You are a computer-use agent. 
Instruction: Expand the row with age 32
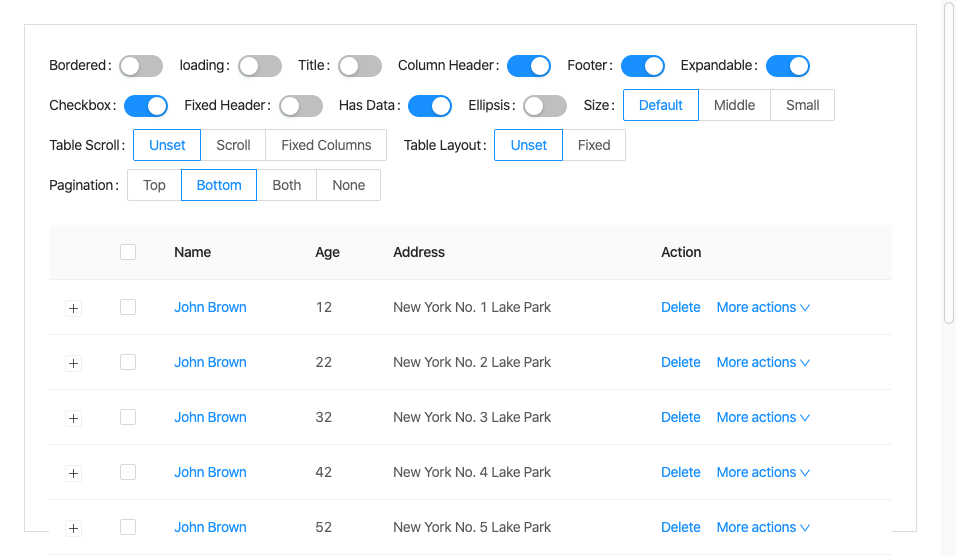(x=73, y=418)
